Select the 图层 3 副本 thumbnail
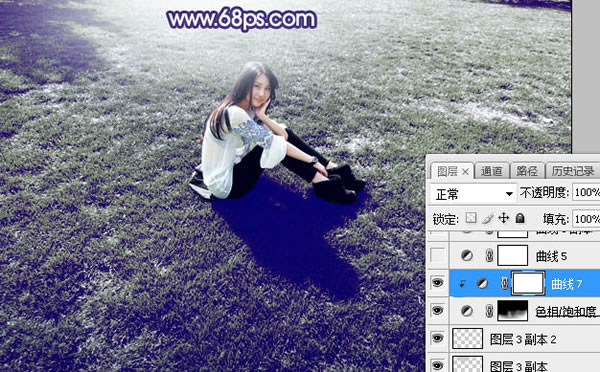The height and width of the screenshot is (372, 600). coord(467,364)
